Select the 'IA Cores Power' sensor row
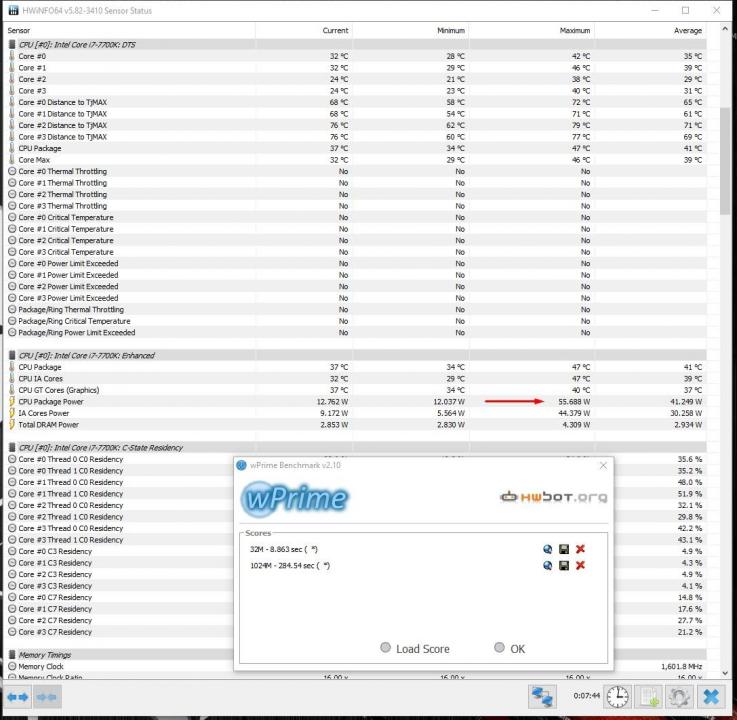 [357, 413]
